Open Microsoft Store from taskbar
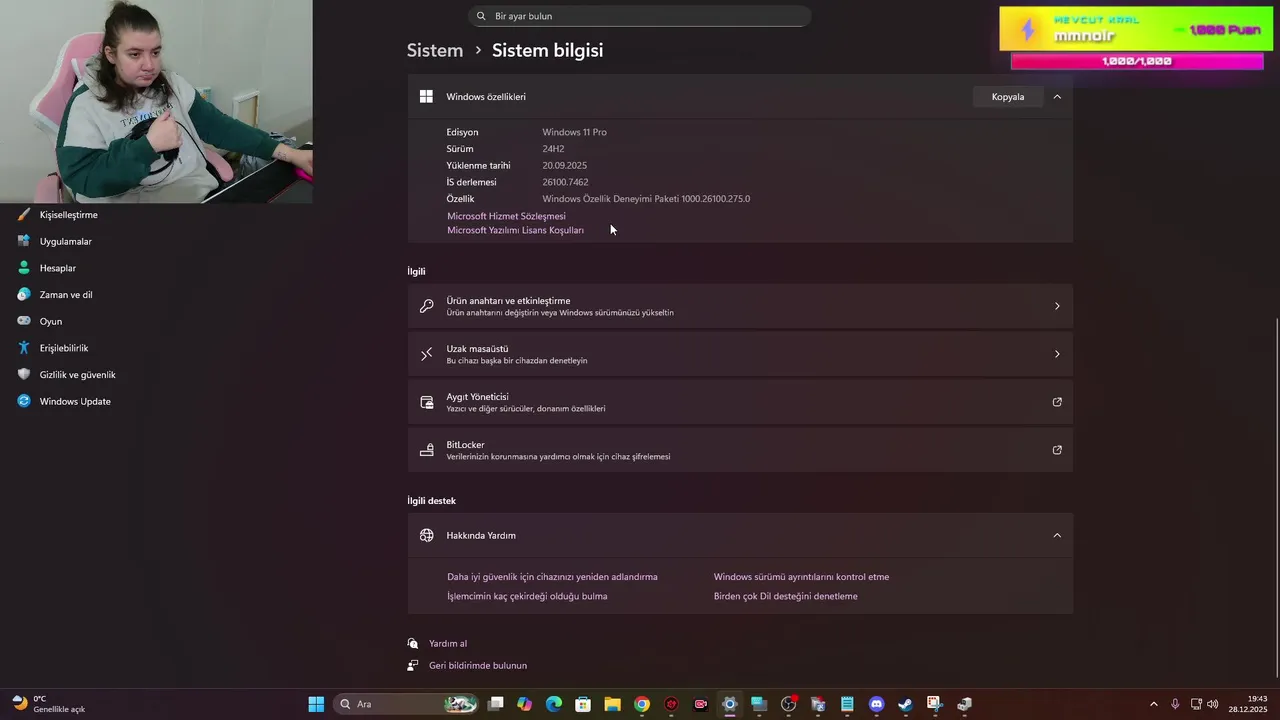 point(583,704)
